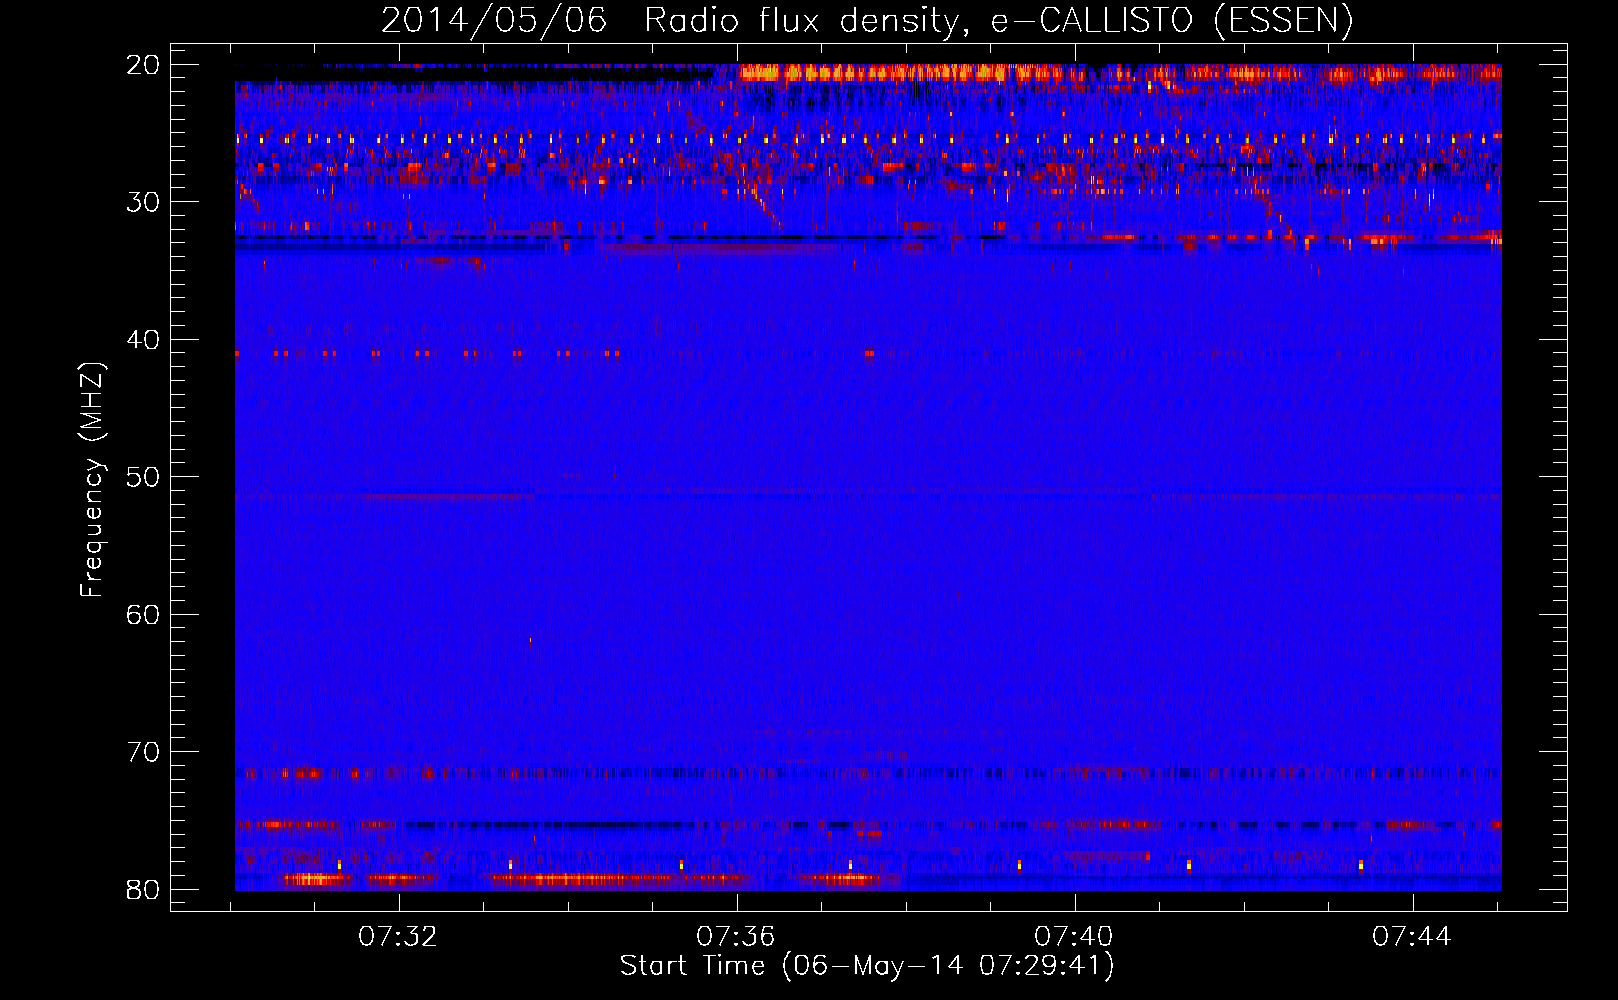Click the 07:36 time tick label

tap(736, 937)
